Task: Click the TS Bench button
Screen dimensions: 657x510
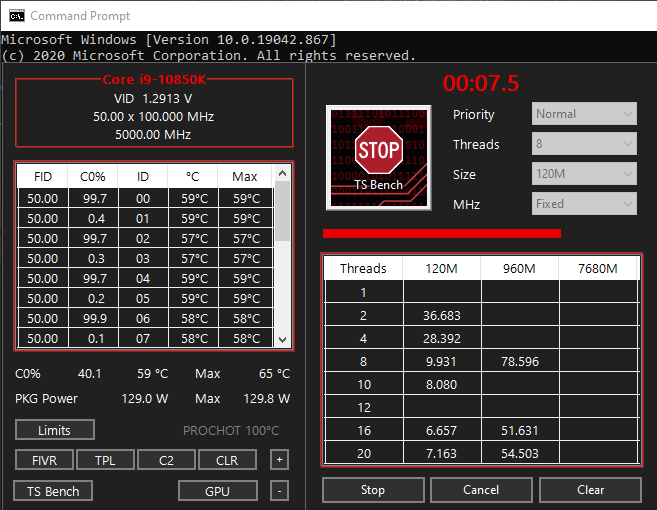Action: click(53, 491)
